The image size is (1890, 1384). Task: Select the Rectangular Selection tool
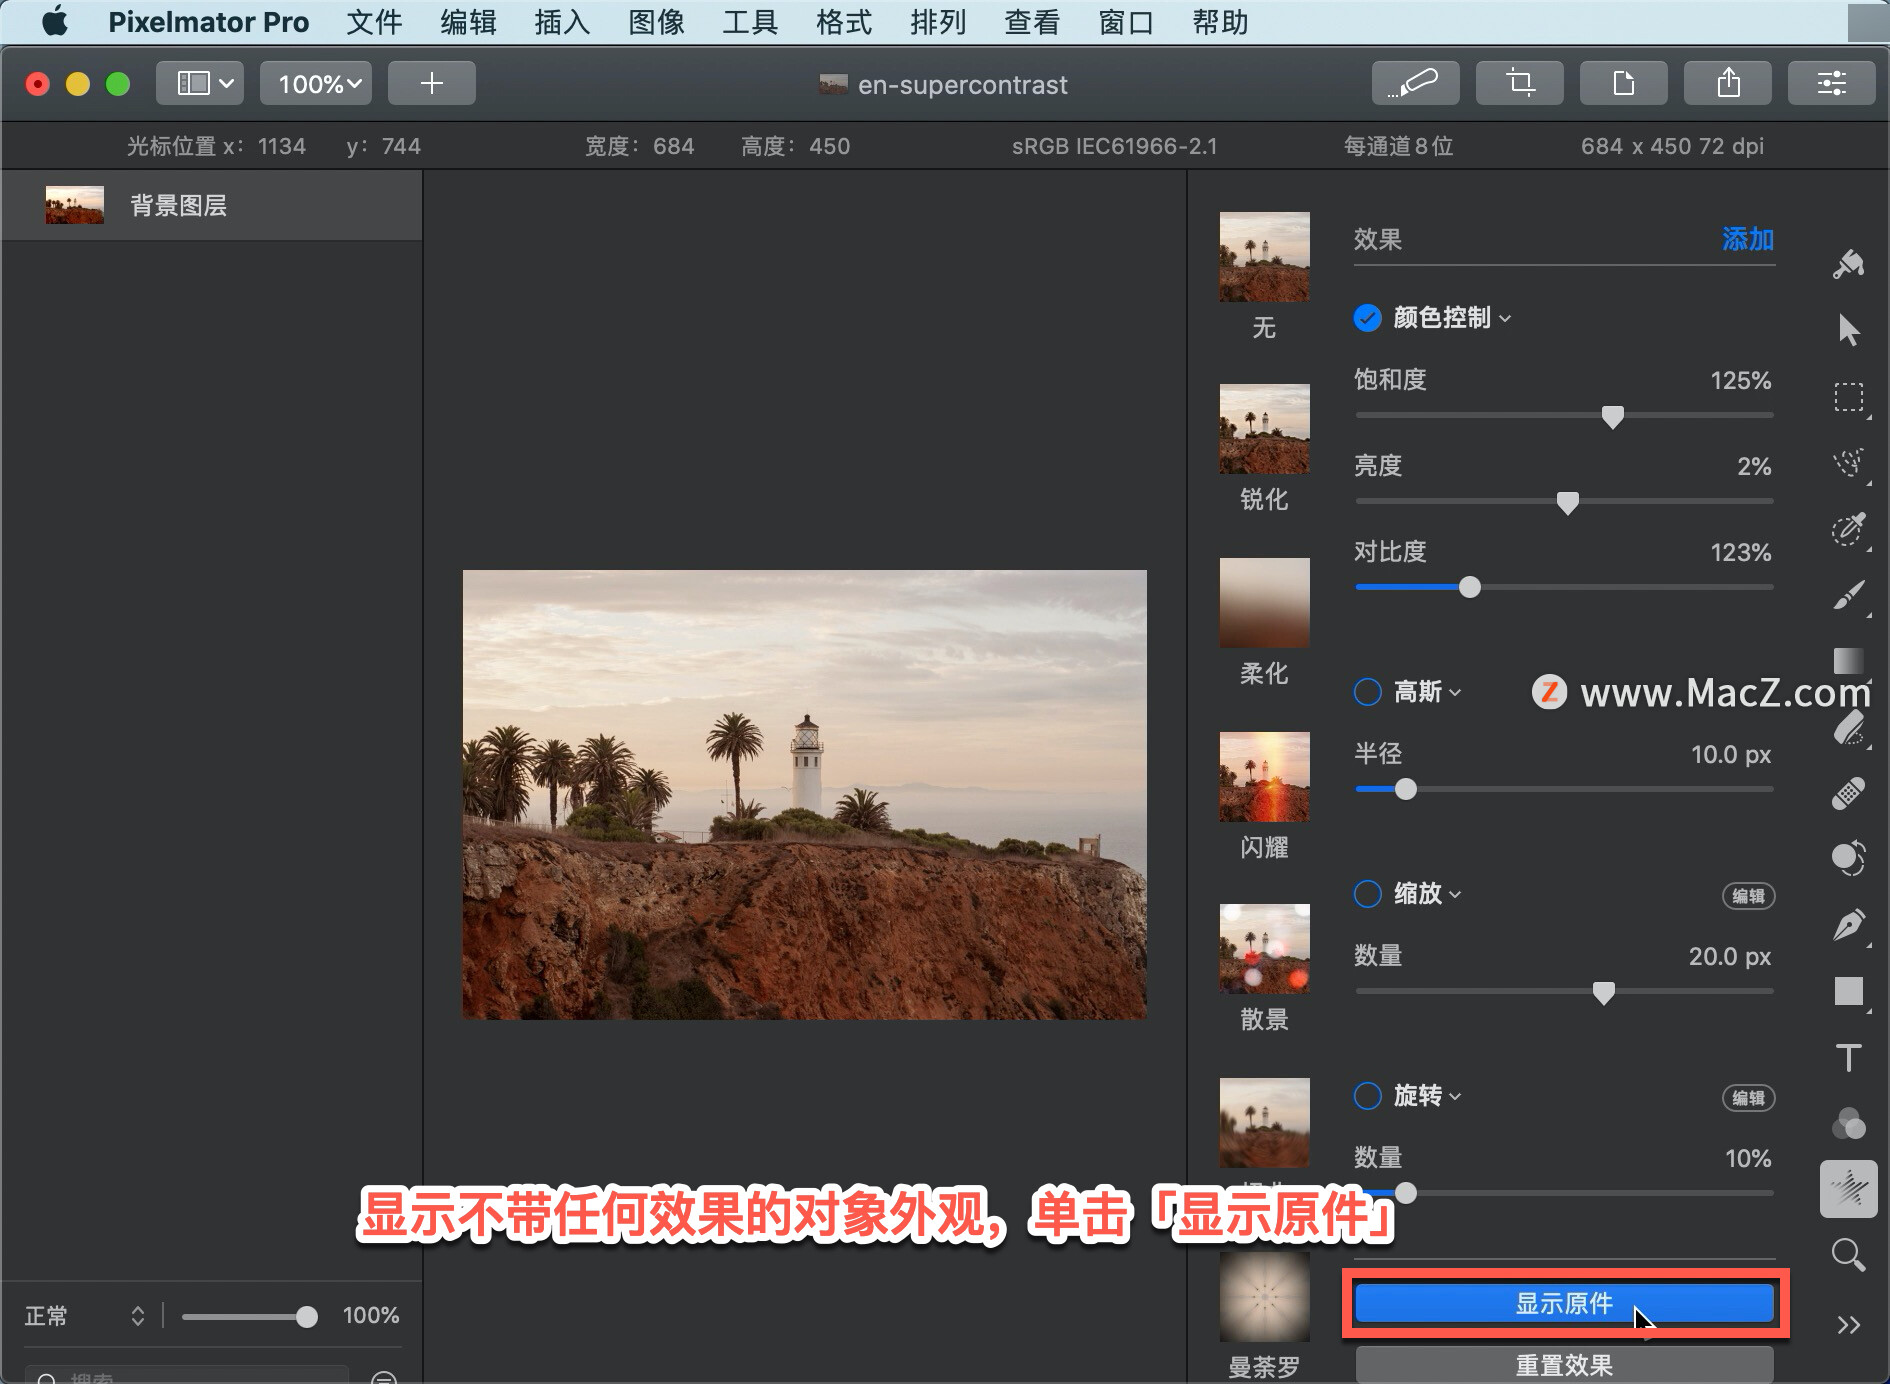click(x=1848, y=397)
